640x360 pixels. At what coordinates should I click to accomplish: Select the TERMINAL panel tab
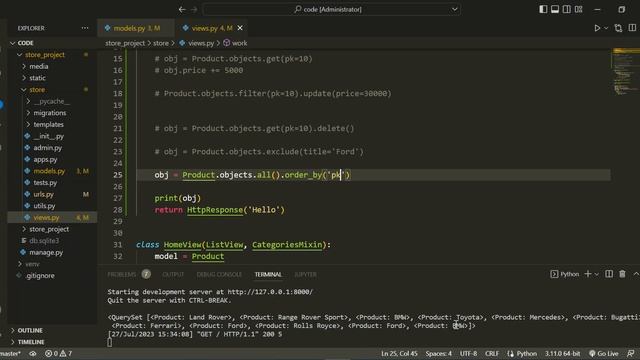[268, 274]
